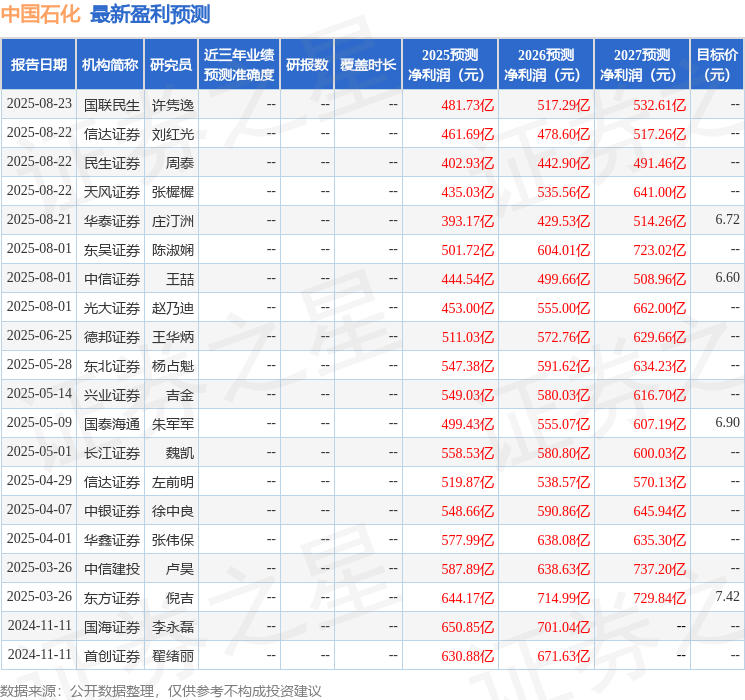Screen dimensions: 745x700
Task: Click analyst name 朱军军
Action: click(173, 424)
